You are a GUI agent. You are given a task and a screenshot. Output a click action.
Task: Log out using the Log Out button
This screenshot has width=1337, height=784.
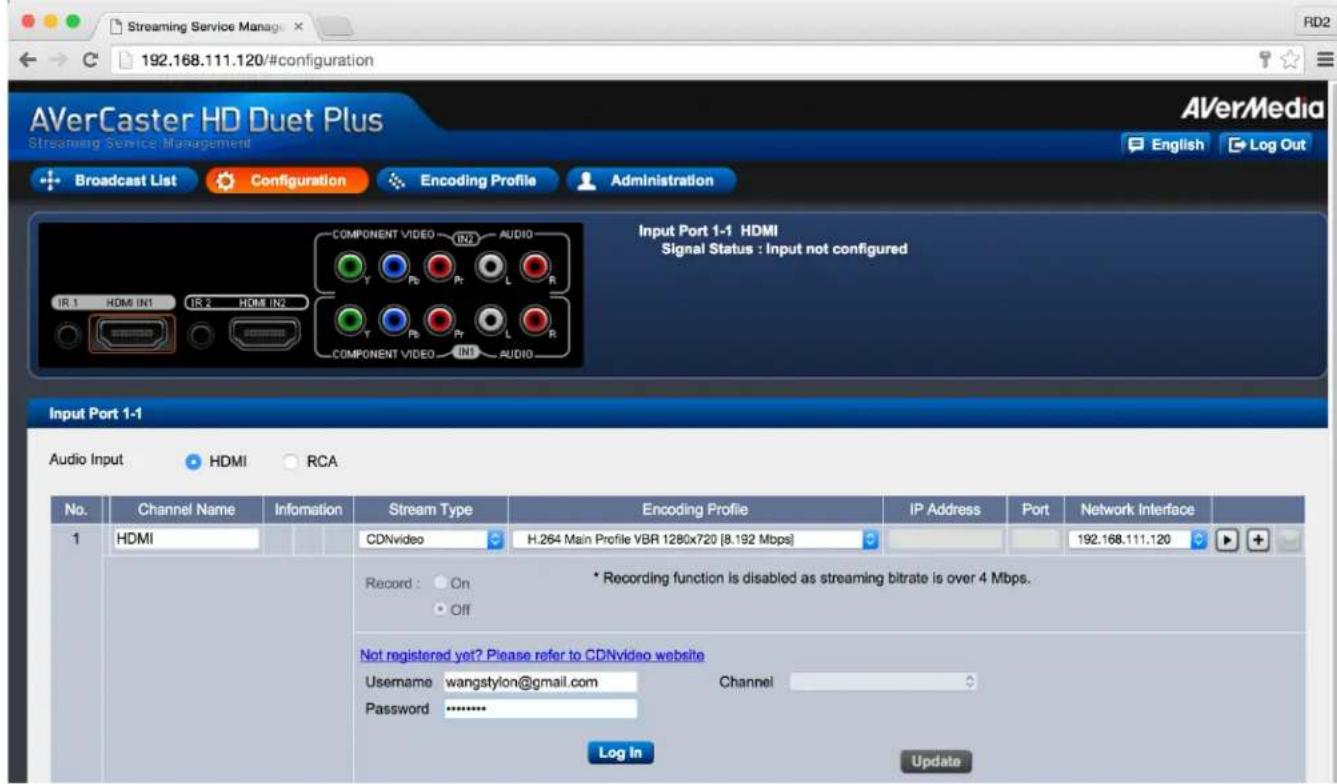coord(1267,145)
